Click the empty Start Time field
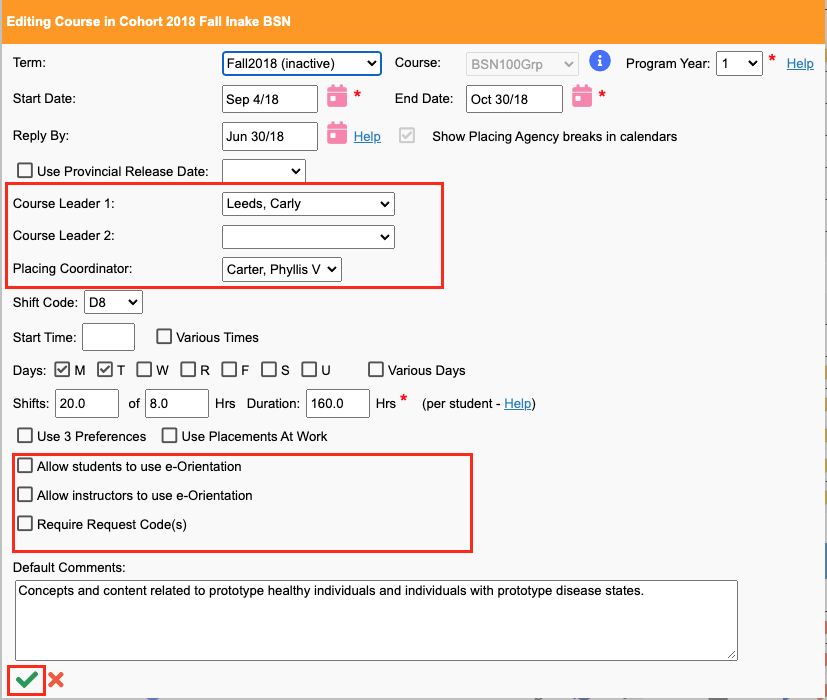The image size is (827, 700). (109, 337)
